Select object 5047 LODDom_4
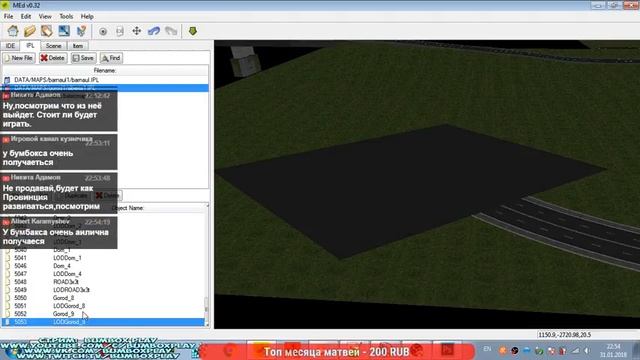The image size is (640, 360). [x=103, y=274]
